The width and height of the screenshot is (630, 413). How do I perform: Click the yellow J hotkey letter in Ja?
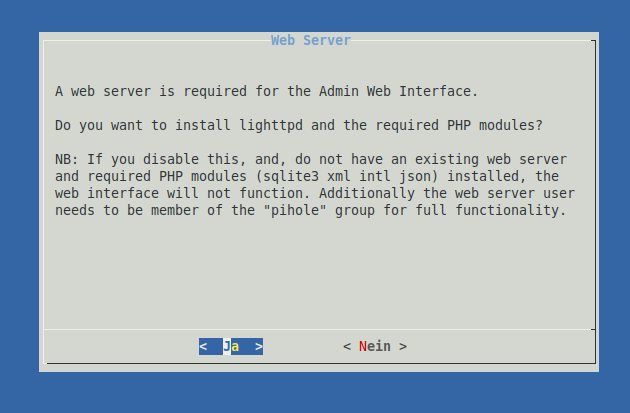point(227,346)
